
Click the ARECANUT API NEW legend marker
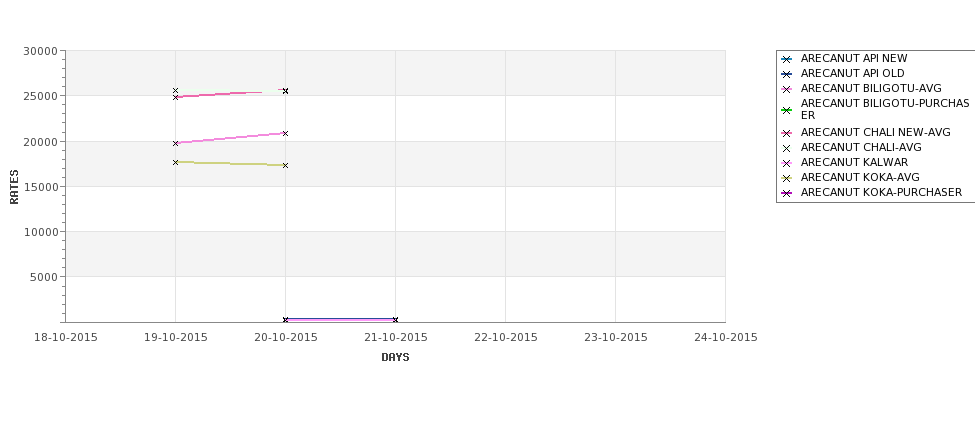point(787,59)
